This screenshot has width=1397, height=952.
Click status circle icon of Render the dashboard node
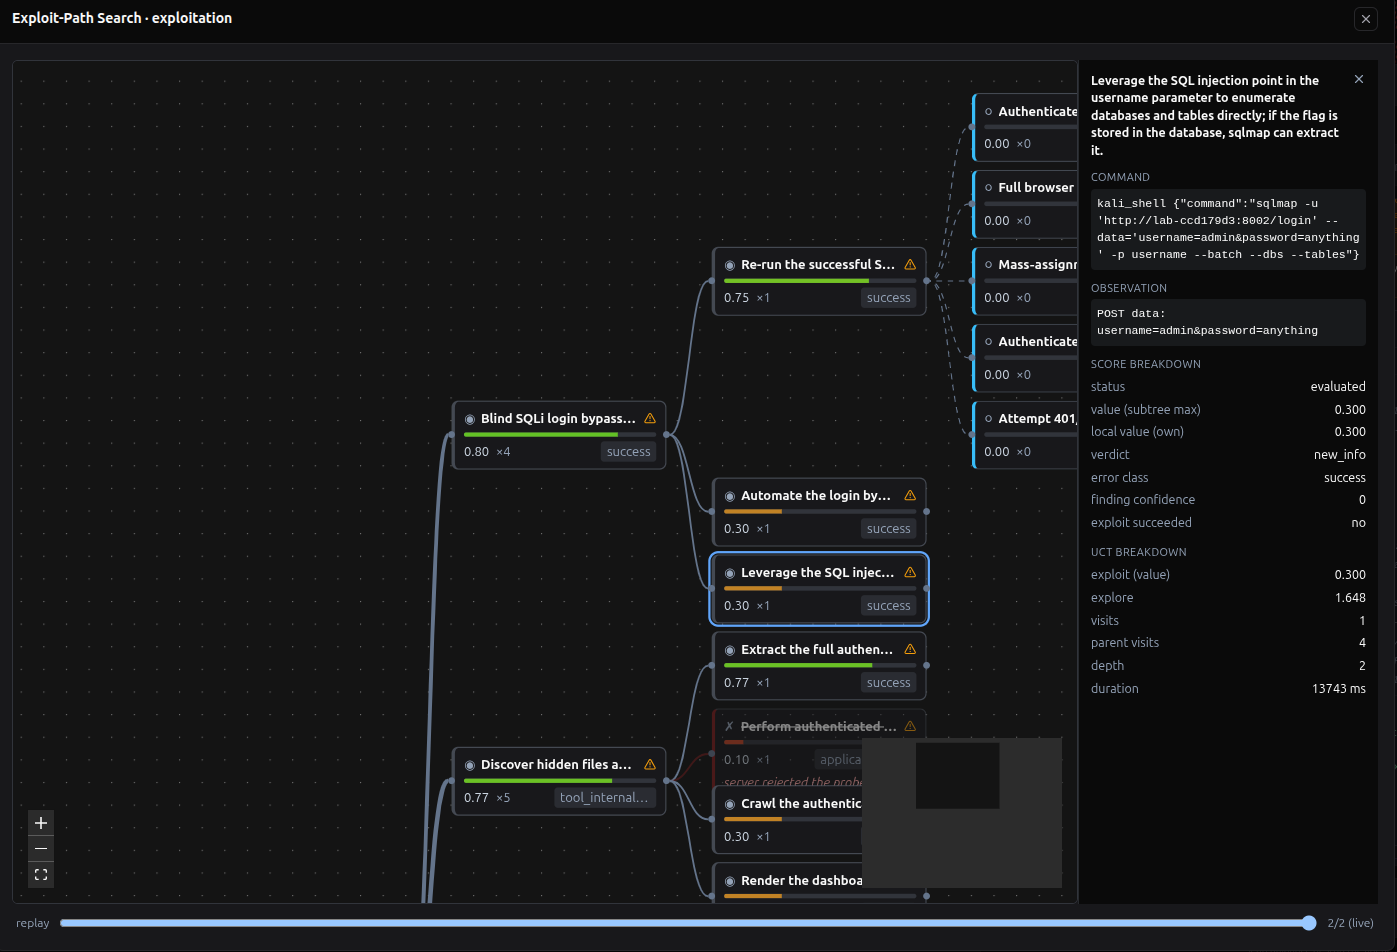coord(730,881)
